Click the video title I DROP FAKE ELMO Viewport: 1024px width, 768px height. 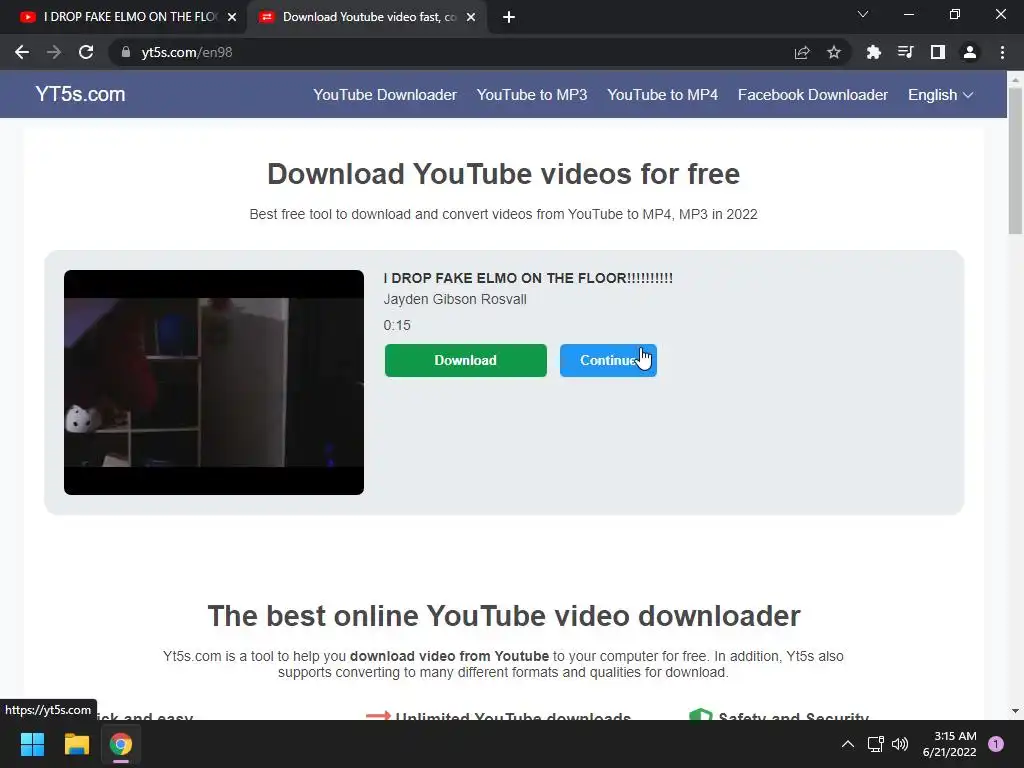pos(528,278)
